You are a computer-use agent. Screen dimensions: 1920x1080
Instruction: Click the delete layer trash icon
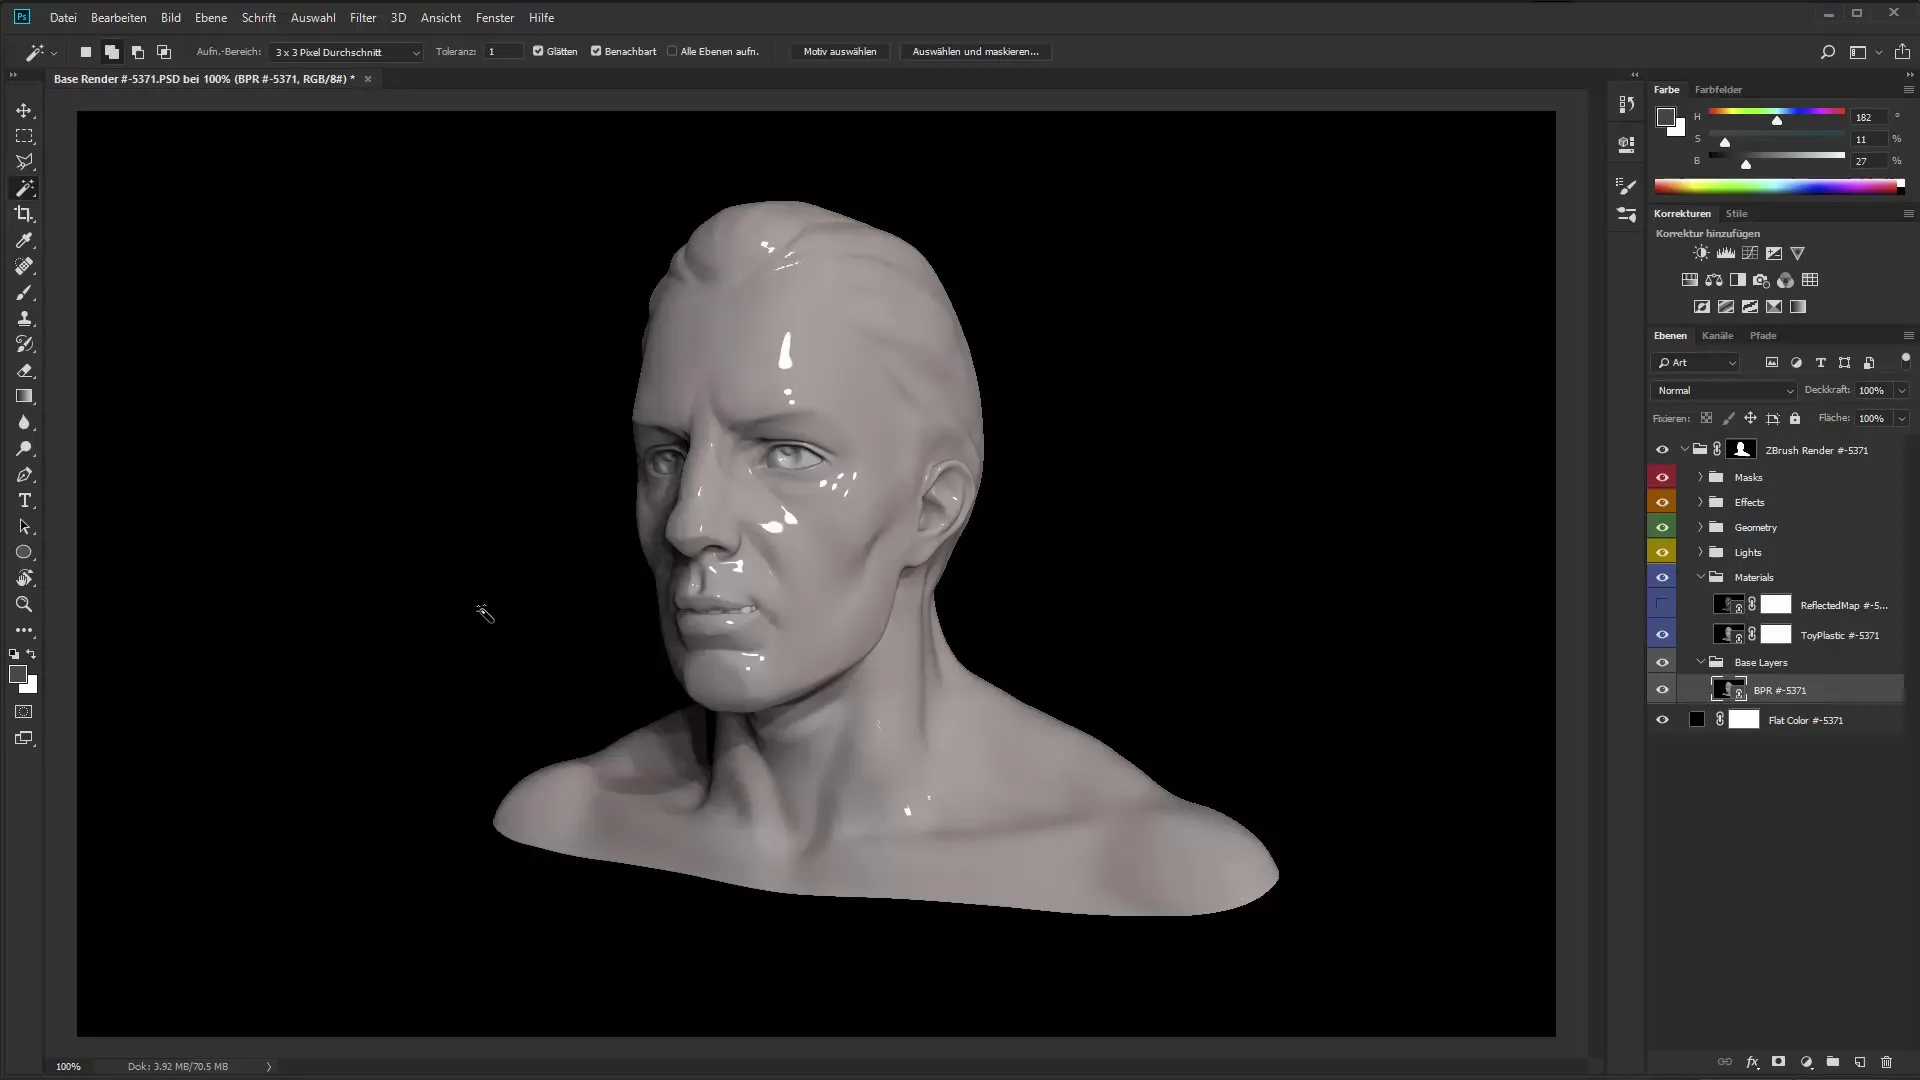coord(1886,1062)
